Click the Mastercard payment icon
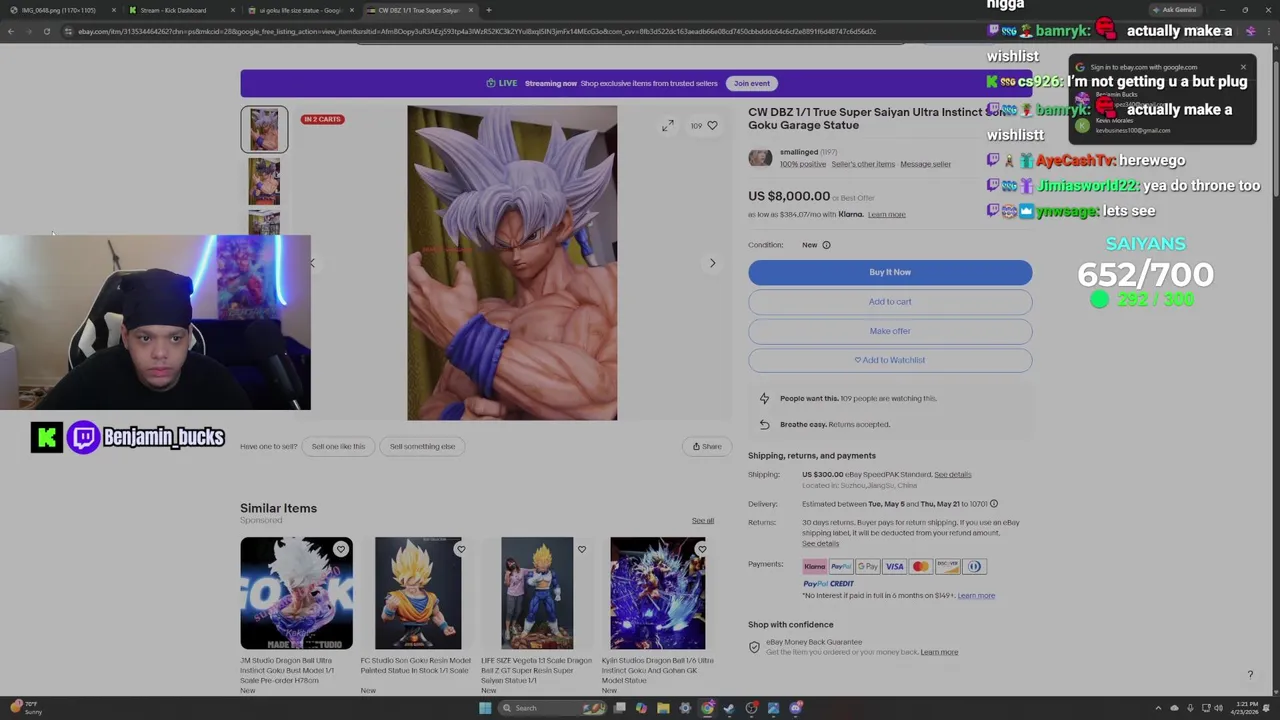Screen dimensions: 1280x720 point(920,567)
